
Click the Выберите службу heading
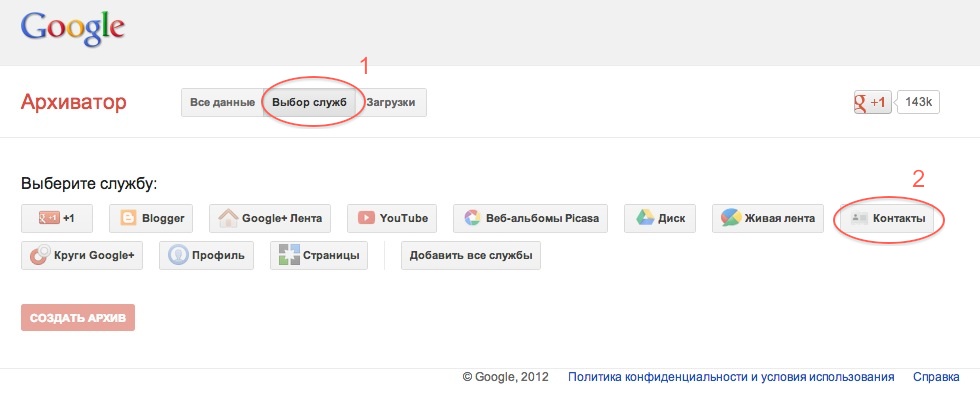pyautogui.click(x=89, y=184)
